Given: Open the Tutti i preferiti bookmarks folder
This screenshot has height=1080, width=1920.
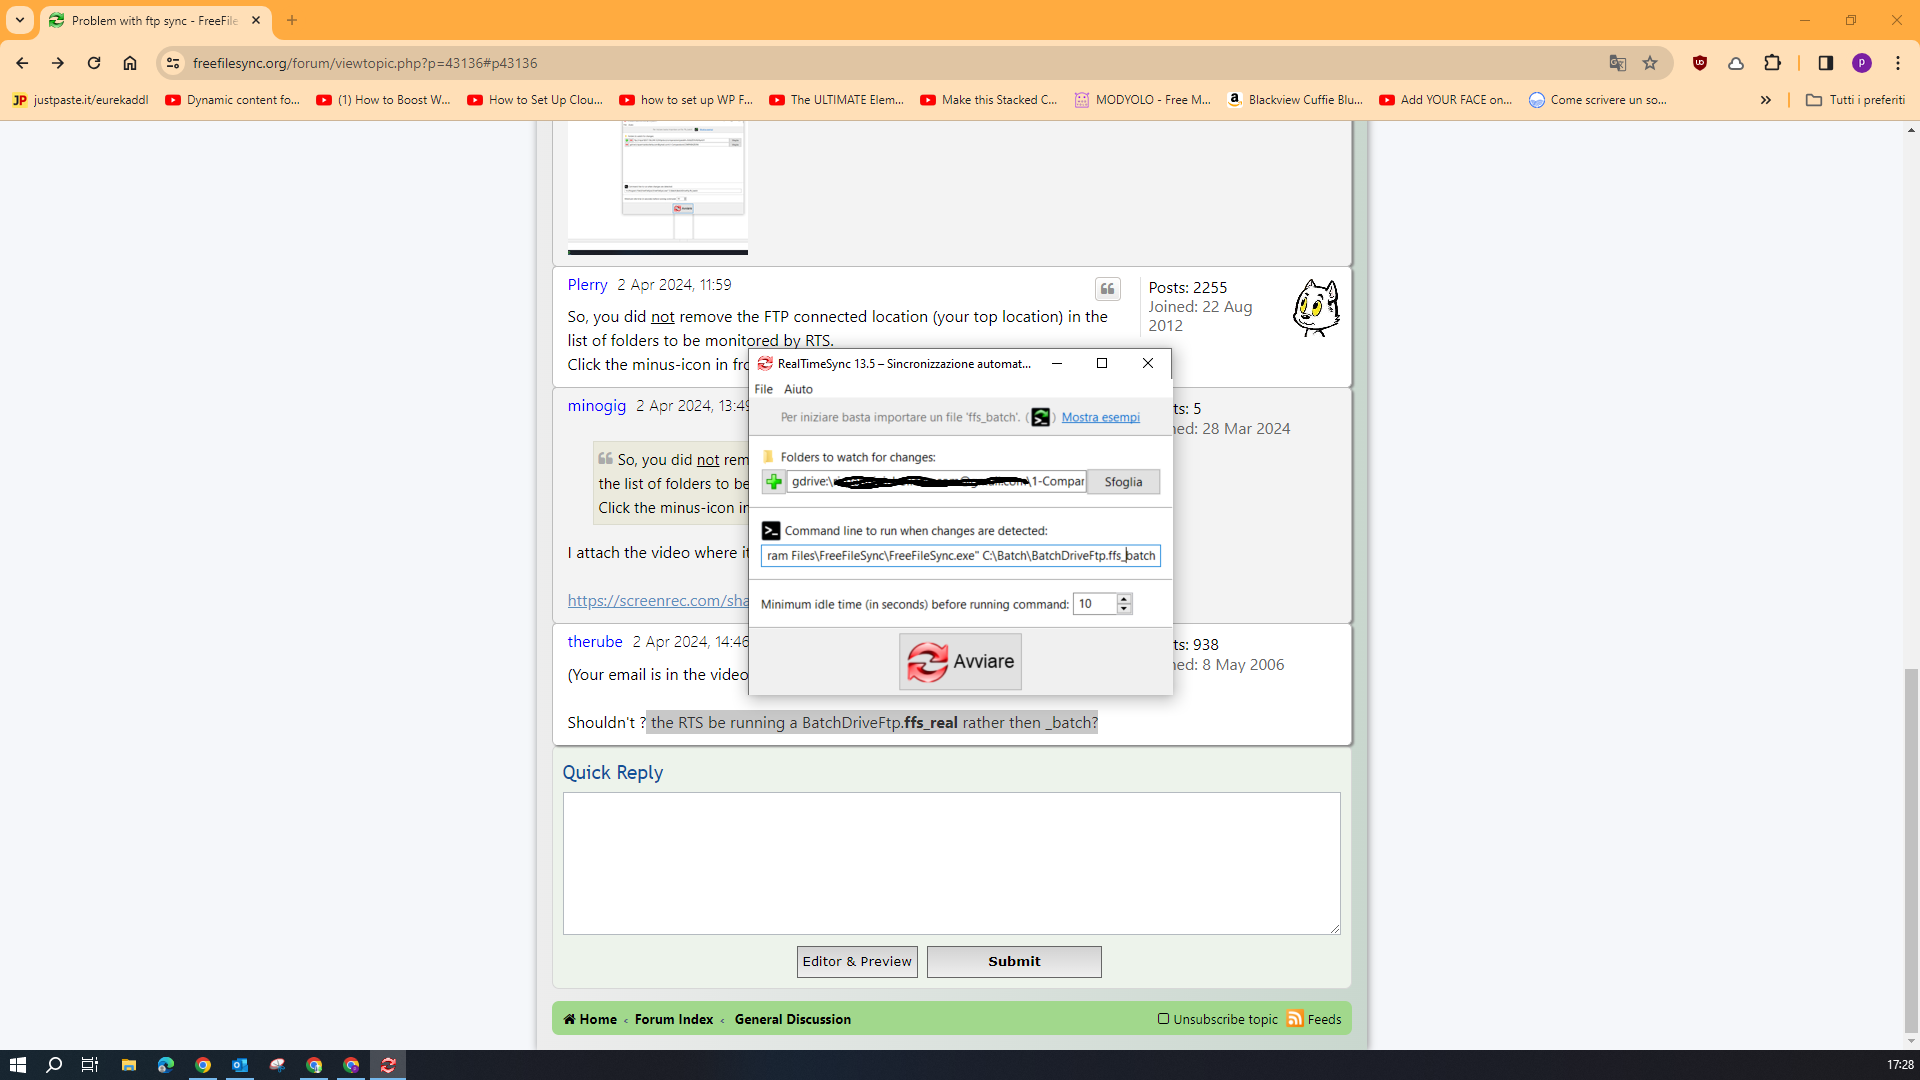Looking at the screenshot, I should pos(1855,100).
